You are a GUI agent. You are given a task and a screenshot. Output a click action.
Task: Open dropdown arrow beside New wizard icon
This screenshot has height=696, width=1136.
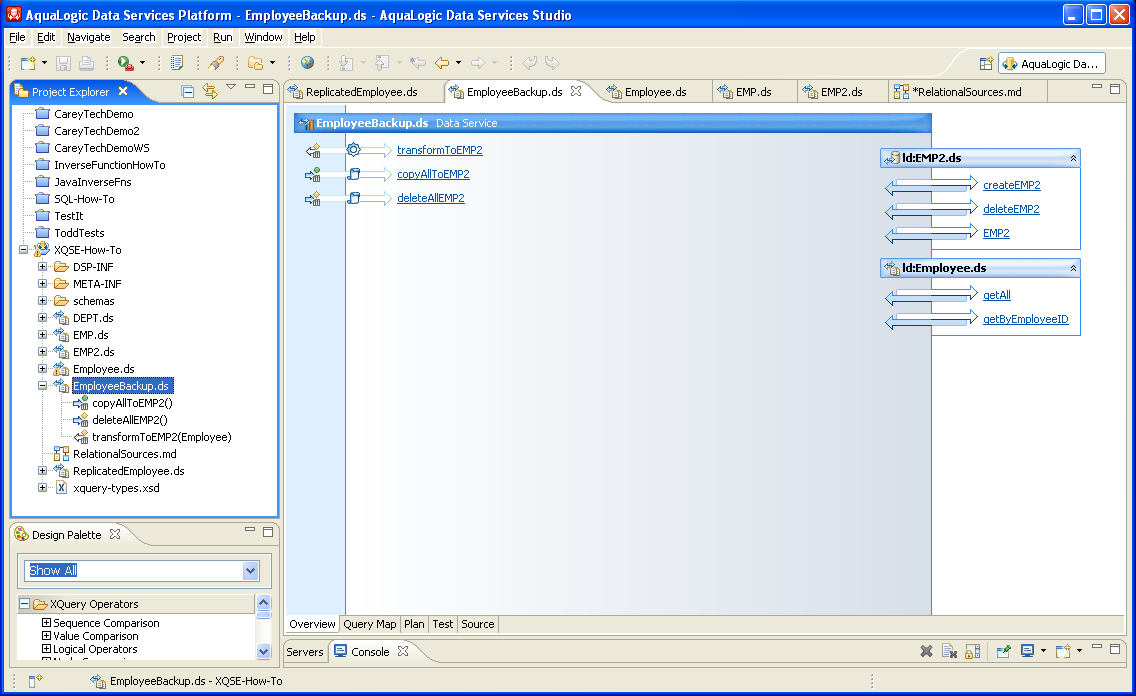44,63
